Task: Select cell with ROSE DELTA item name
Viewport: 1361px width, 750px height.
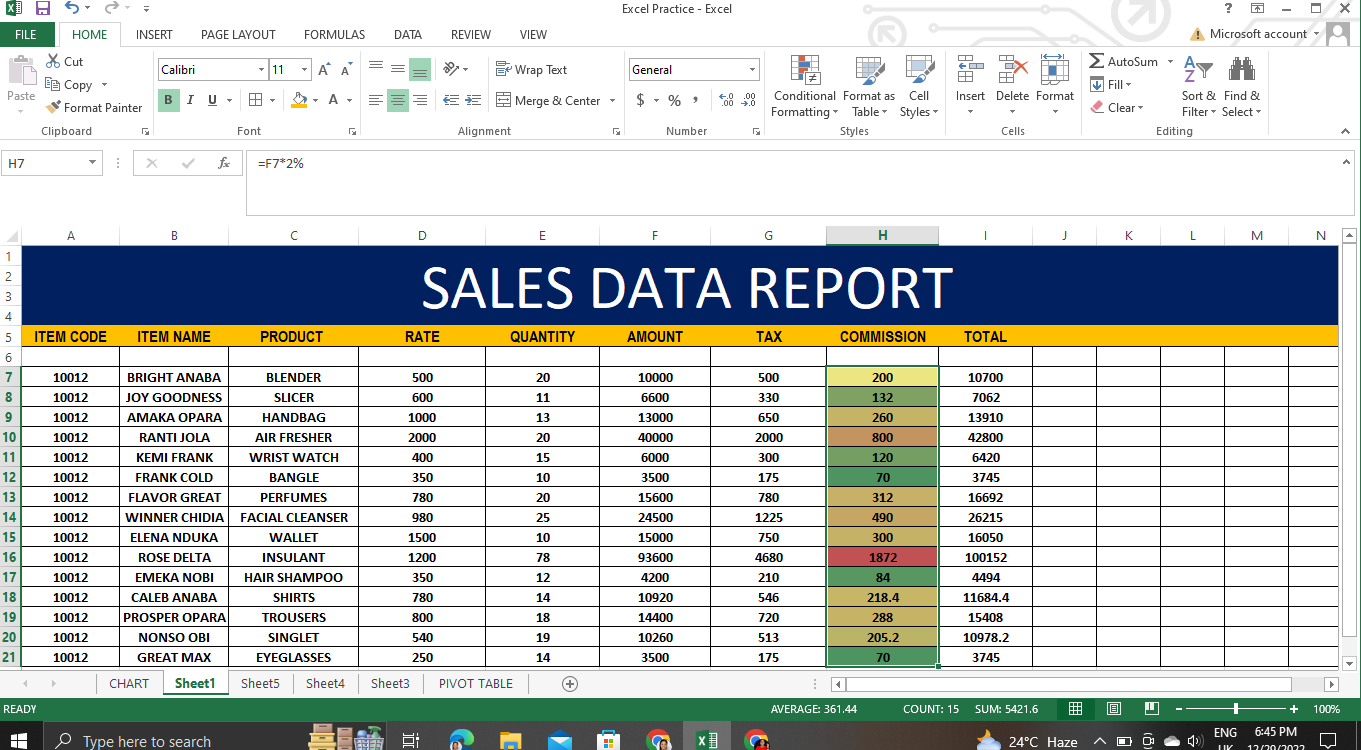Action: point(174,557)
